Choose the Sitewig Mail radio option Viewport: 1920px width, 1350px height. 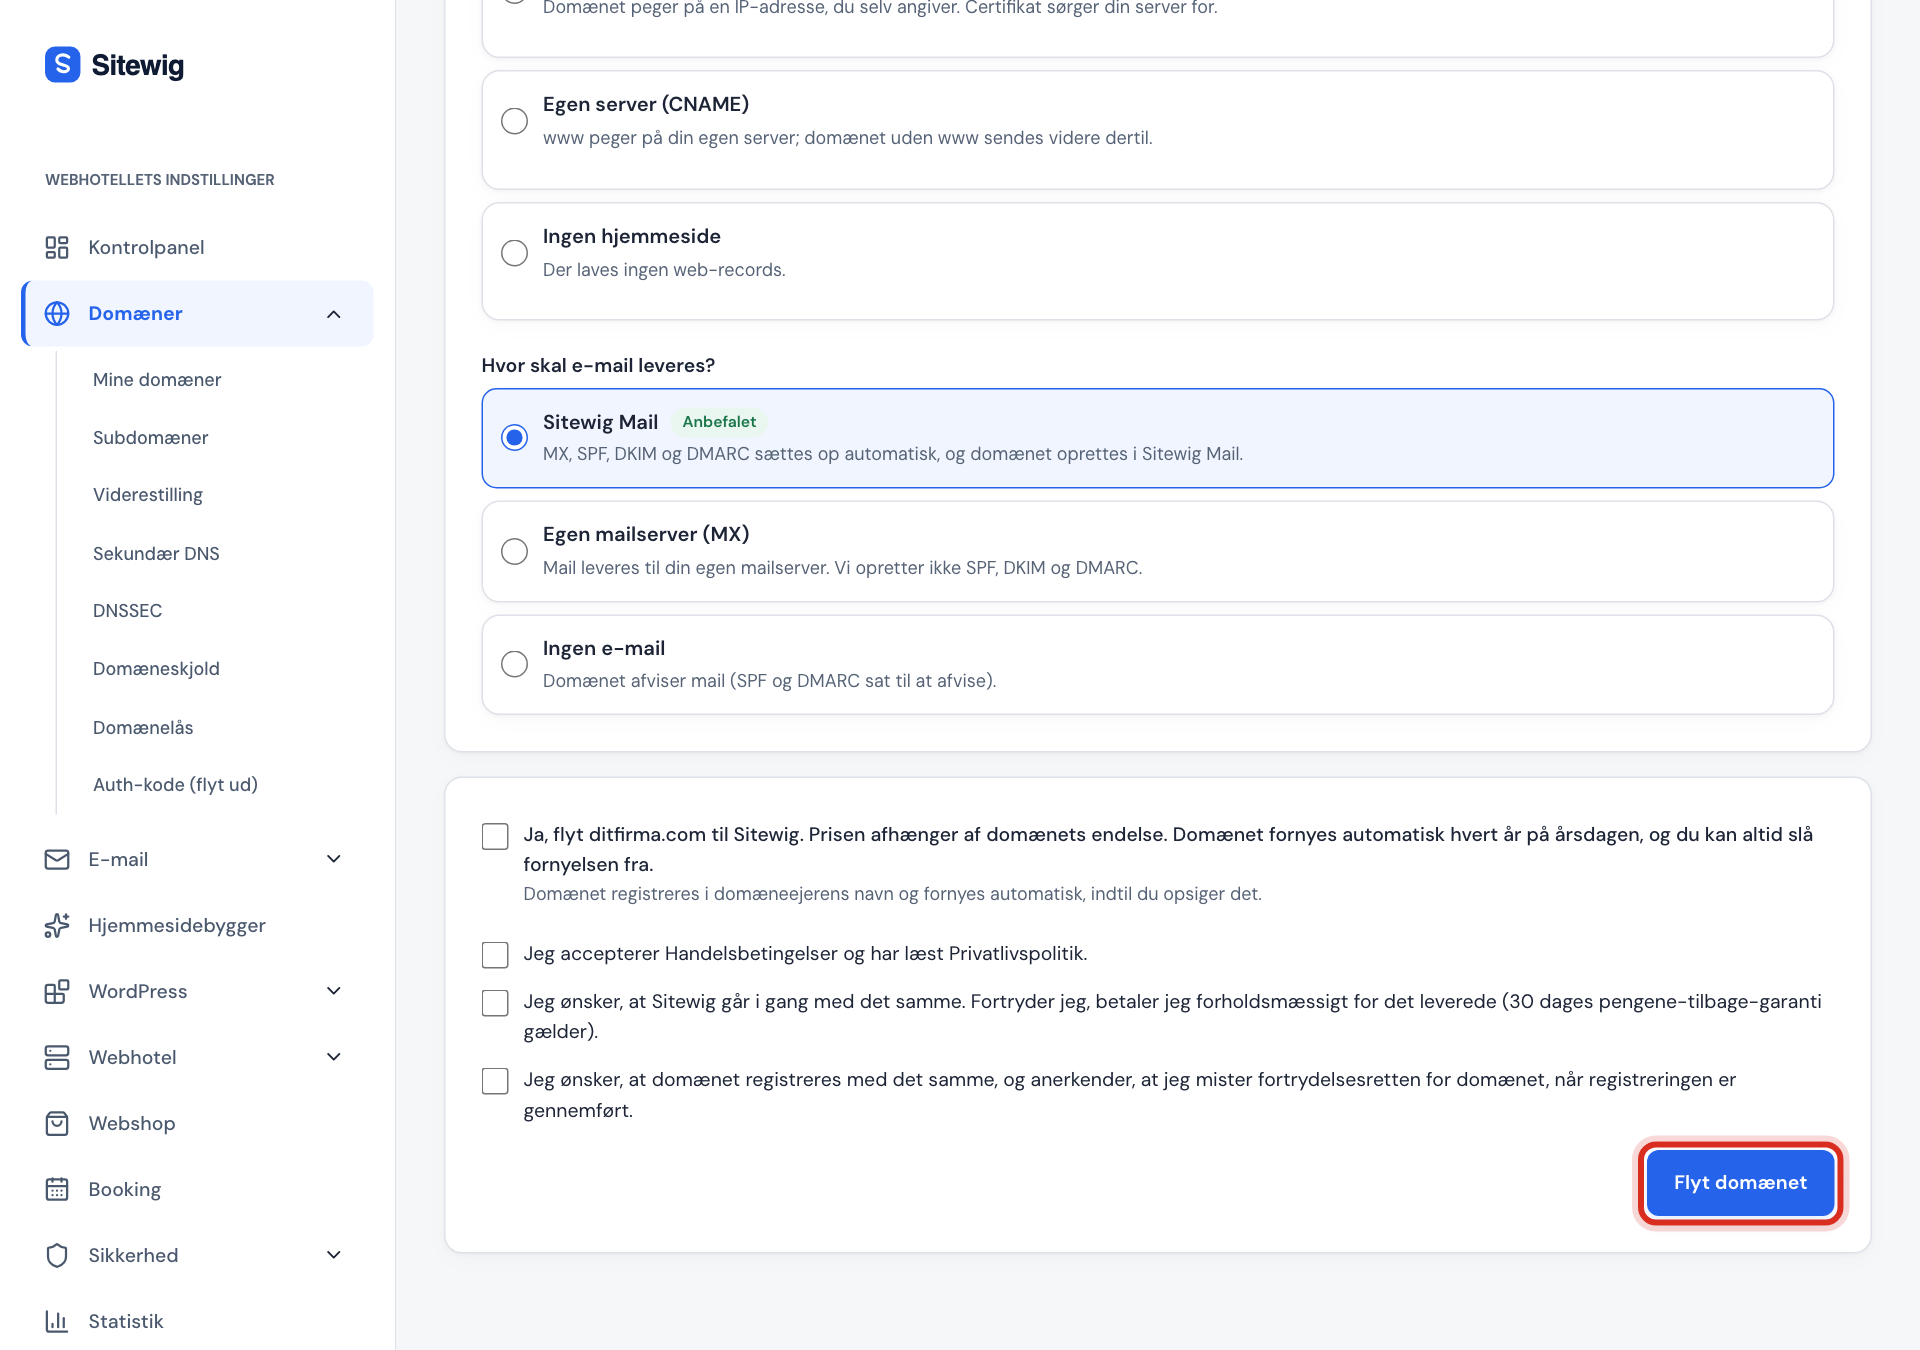point(514,437)
